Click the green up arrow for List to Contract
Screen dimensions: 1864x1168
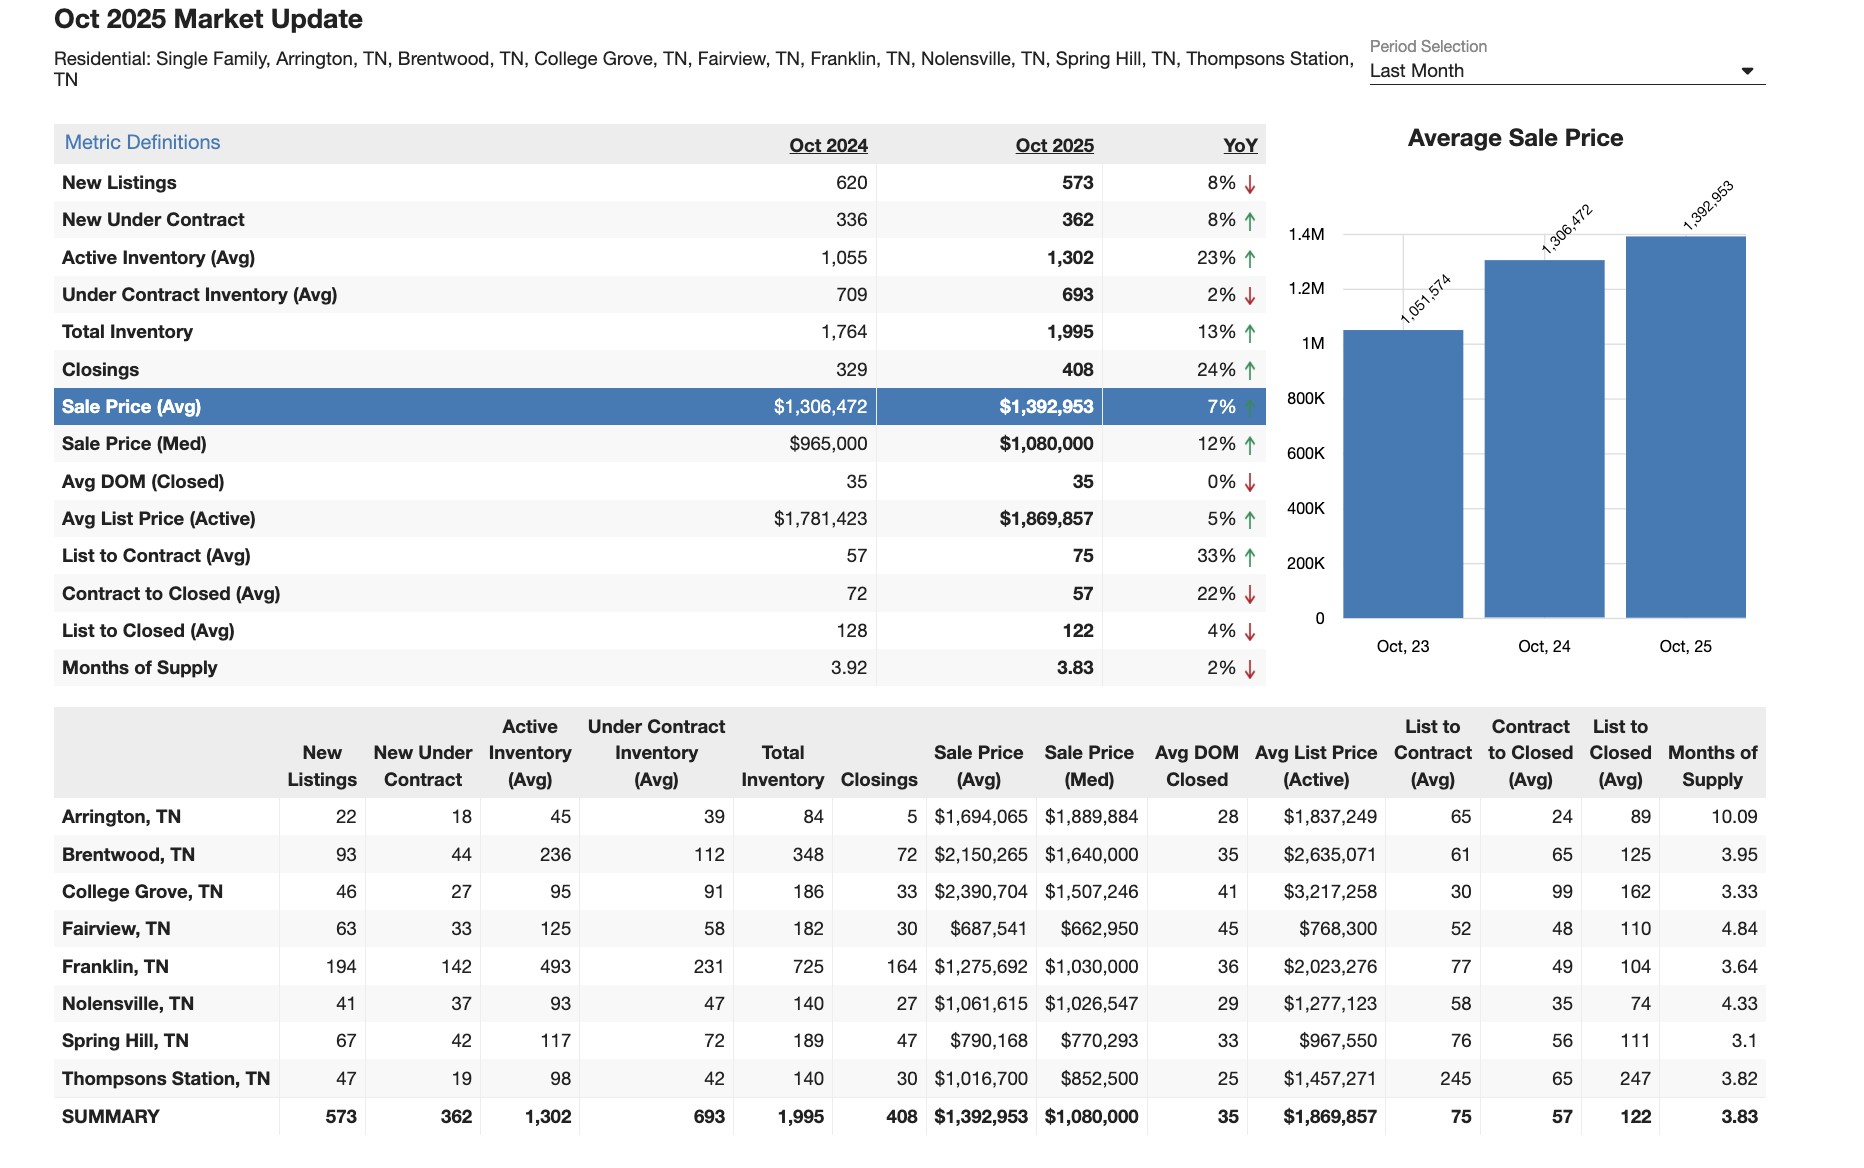click(1250, 557)
